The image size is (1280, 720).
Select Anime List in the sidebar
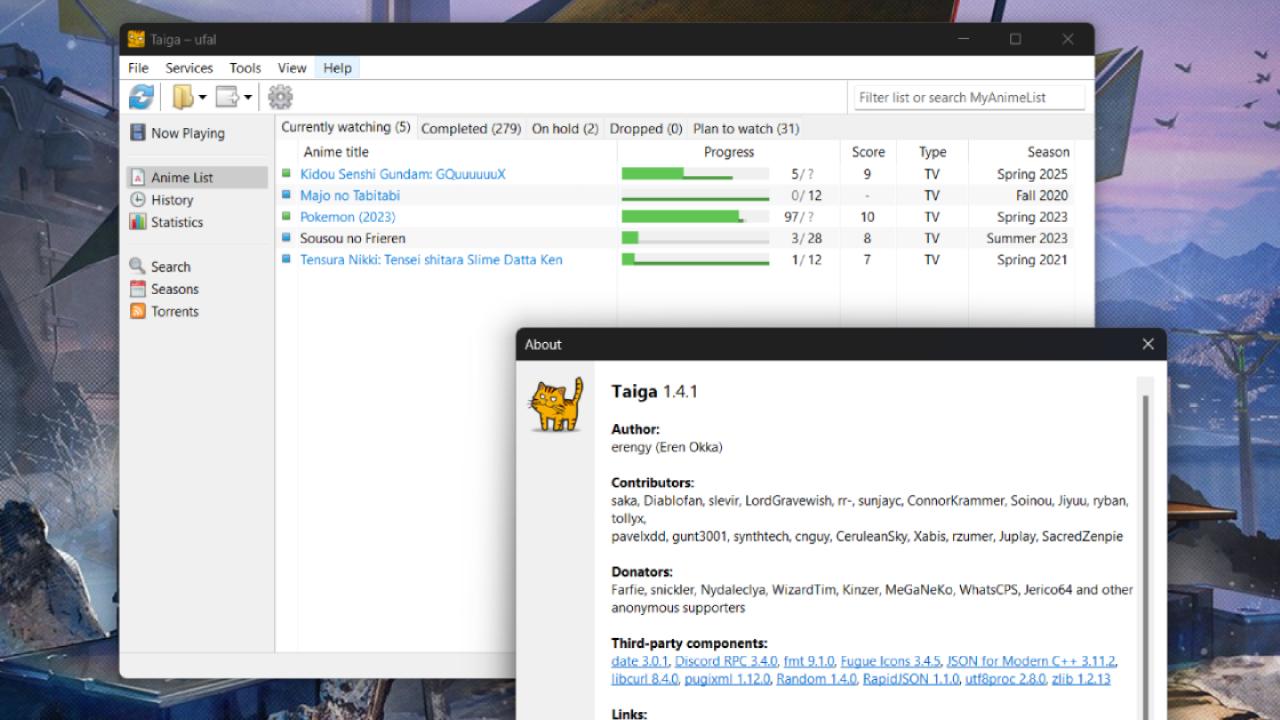pyautogui.click(x=197, y=177)
